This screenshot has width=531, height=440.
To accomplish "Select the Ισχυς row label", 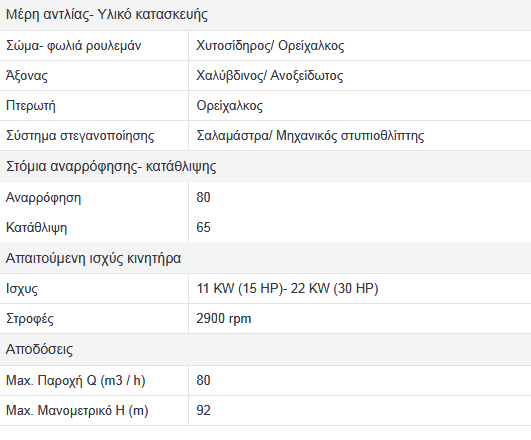I will point(22,289).
